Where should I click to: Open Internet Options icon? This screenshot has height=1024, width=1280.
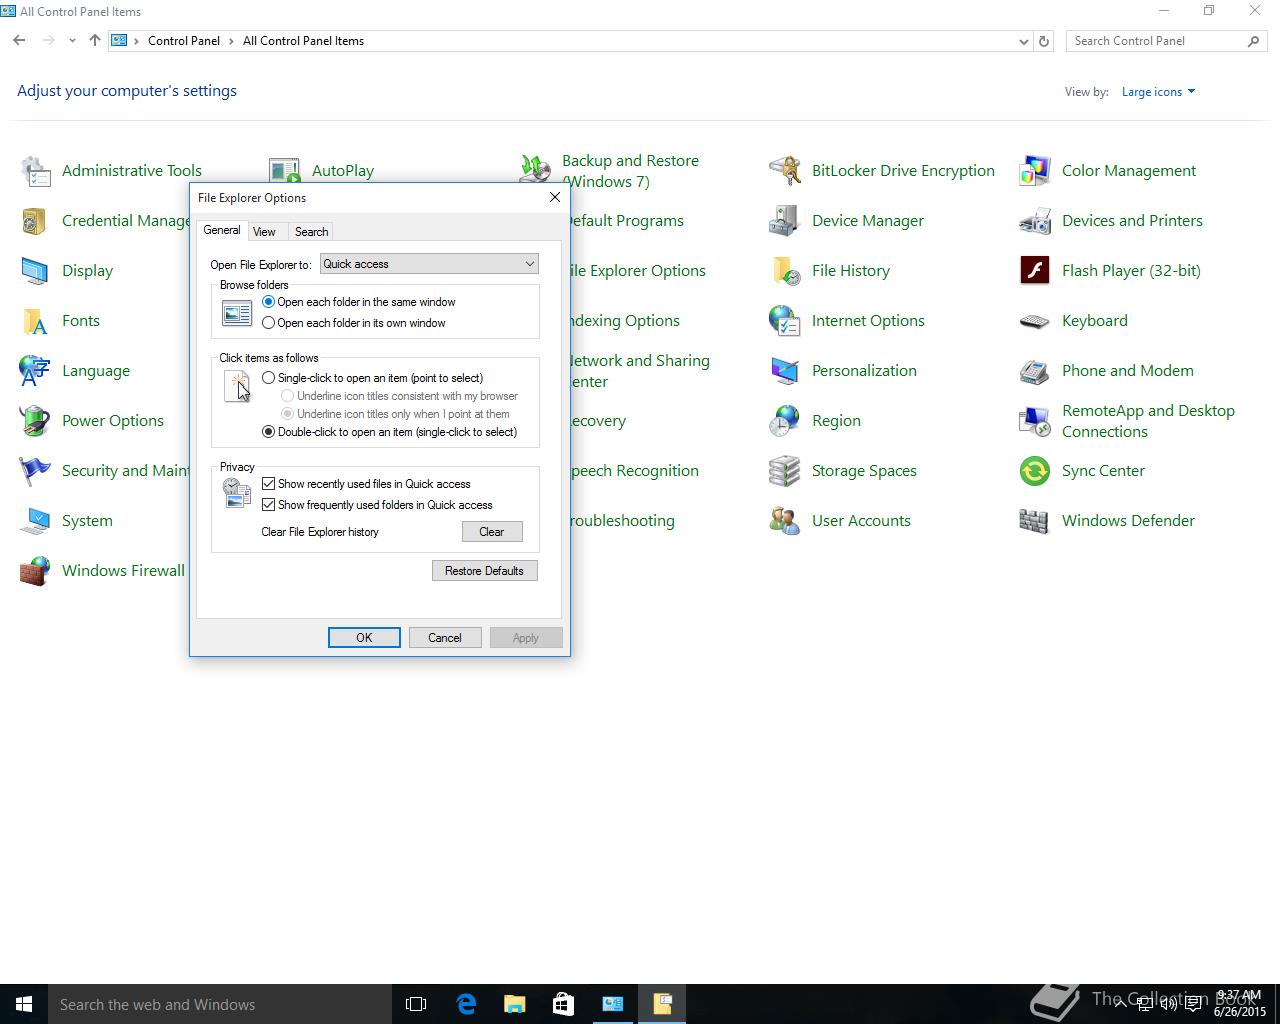pyautogui.click(x=785, y=321)
